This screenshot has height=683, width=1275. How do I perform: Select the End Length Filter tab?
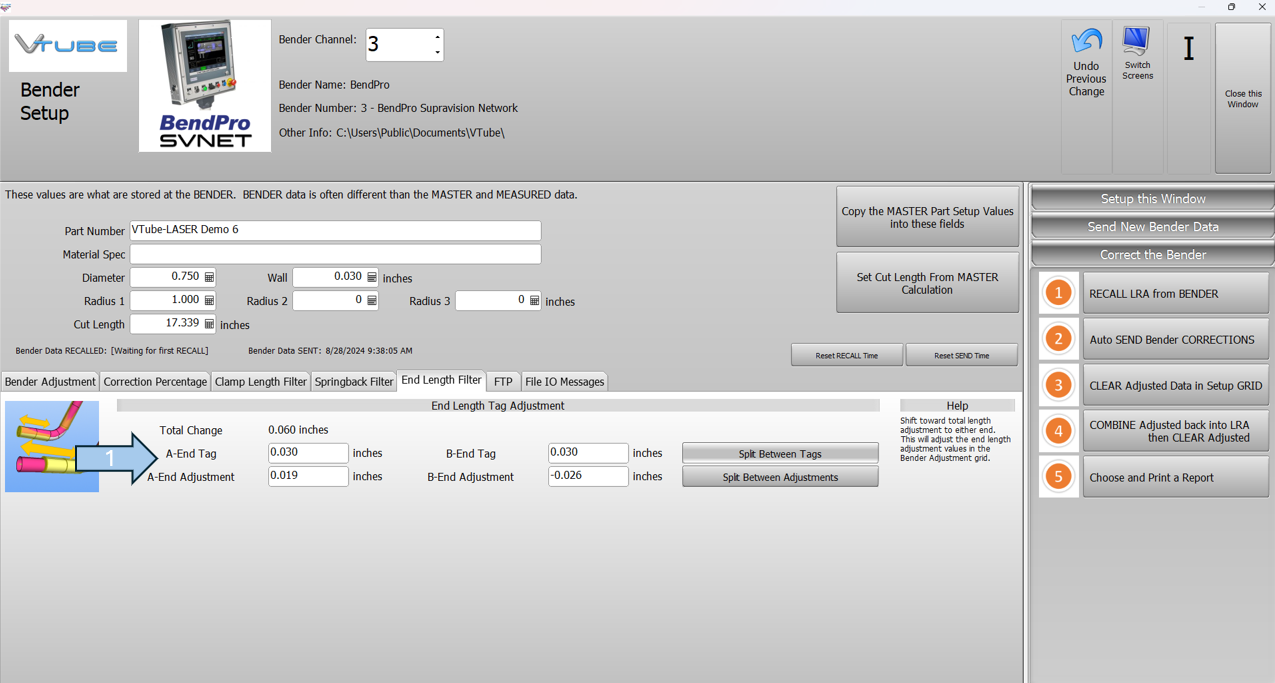point(441,380)
